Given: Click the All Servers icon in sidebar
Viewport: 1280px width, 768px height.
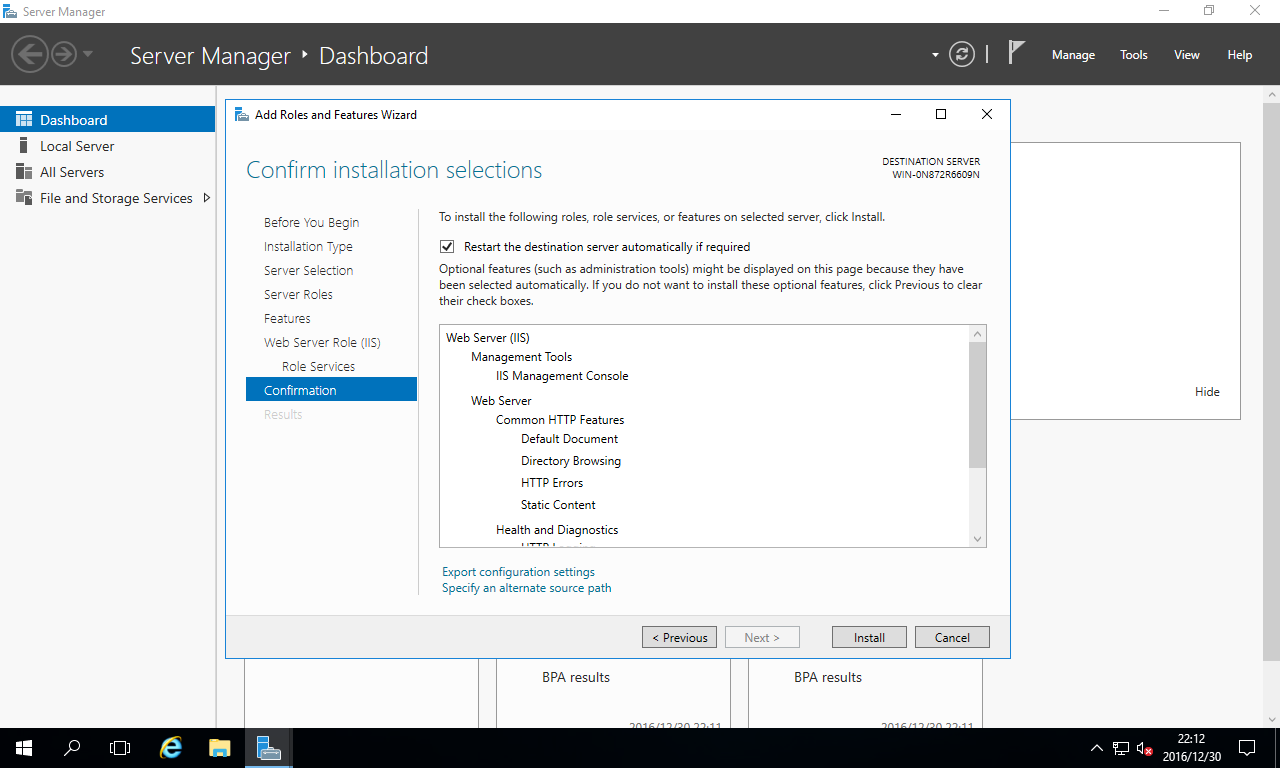Looking at the screenshot, I should tap(23, 172).
